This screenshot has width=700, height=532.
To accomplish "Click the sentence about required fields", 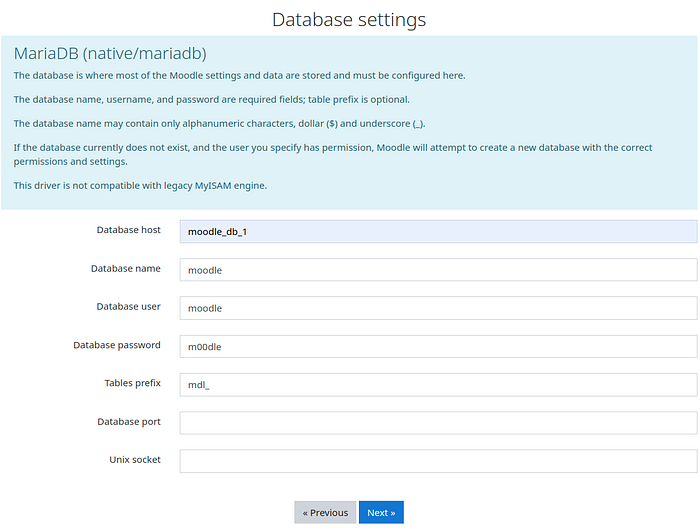I will click(212, 100).
